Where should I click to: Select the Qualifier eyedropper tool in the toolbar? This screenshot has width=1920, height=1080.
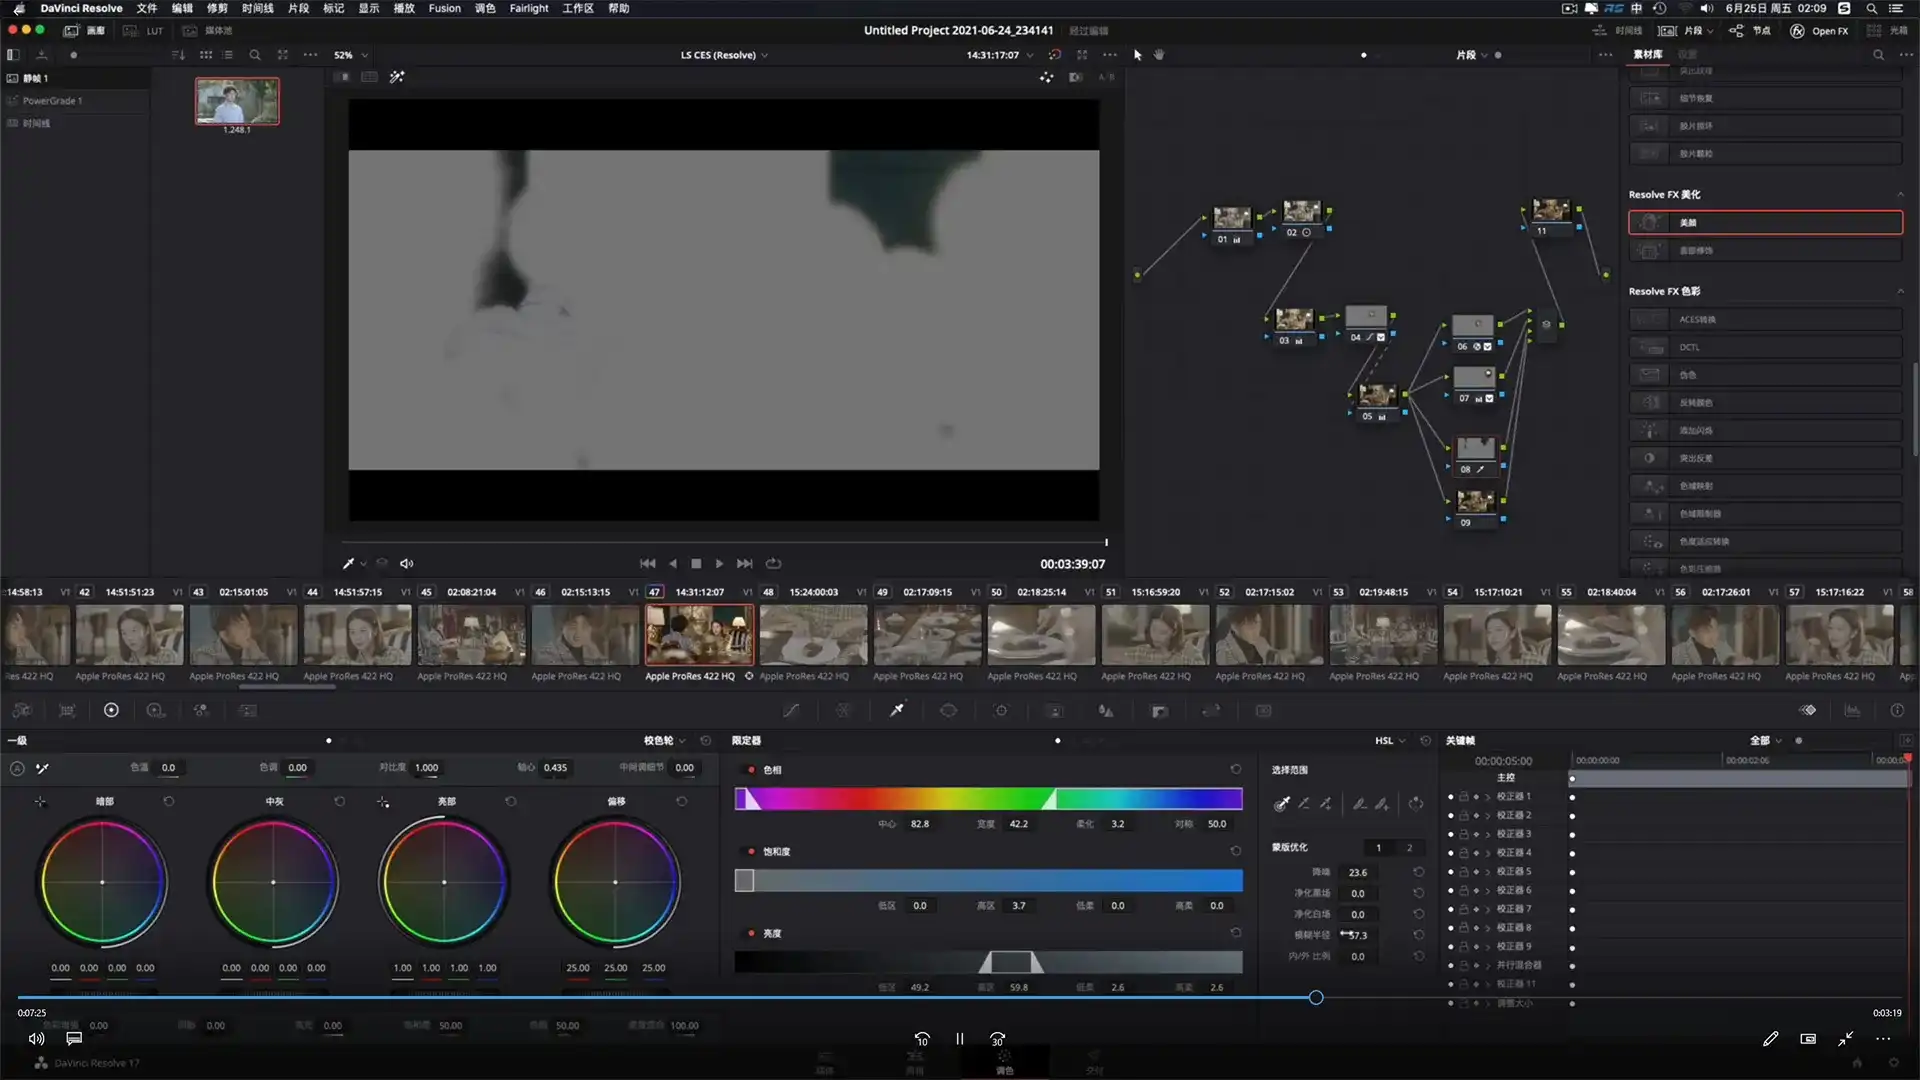897,710
